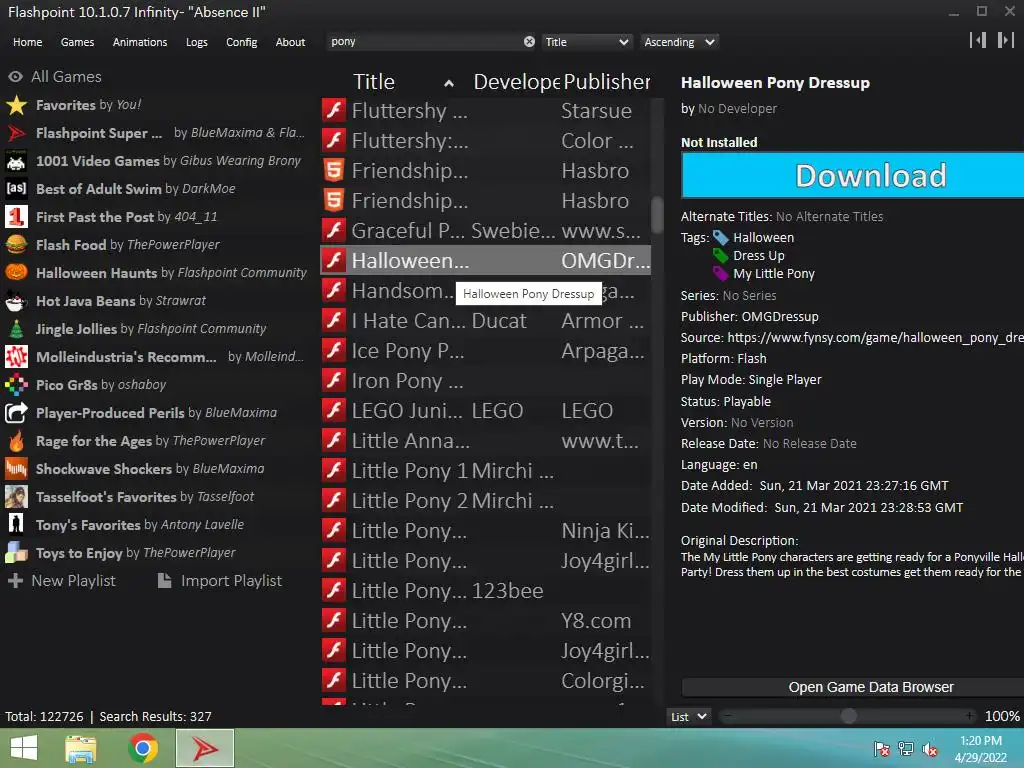This screenshot has height=768, width=1024.
Task: Open the fynsy.com source link
Action: tap(875, 338)
